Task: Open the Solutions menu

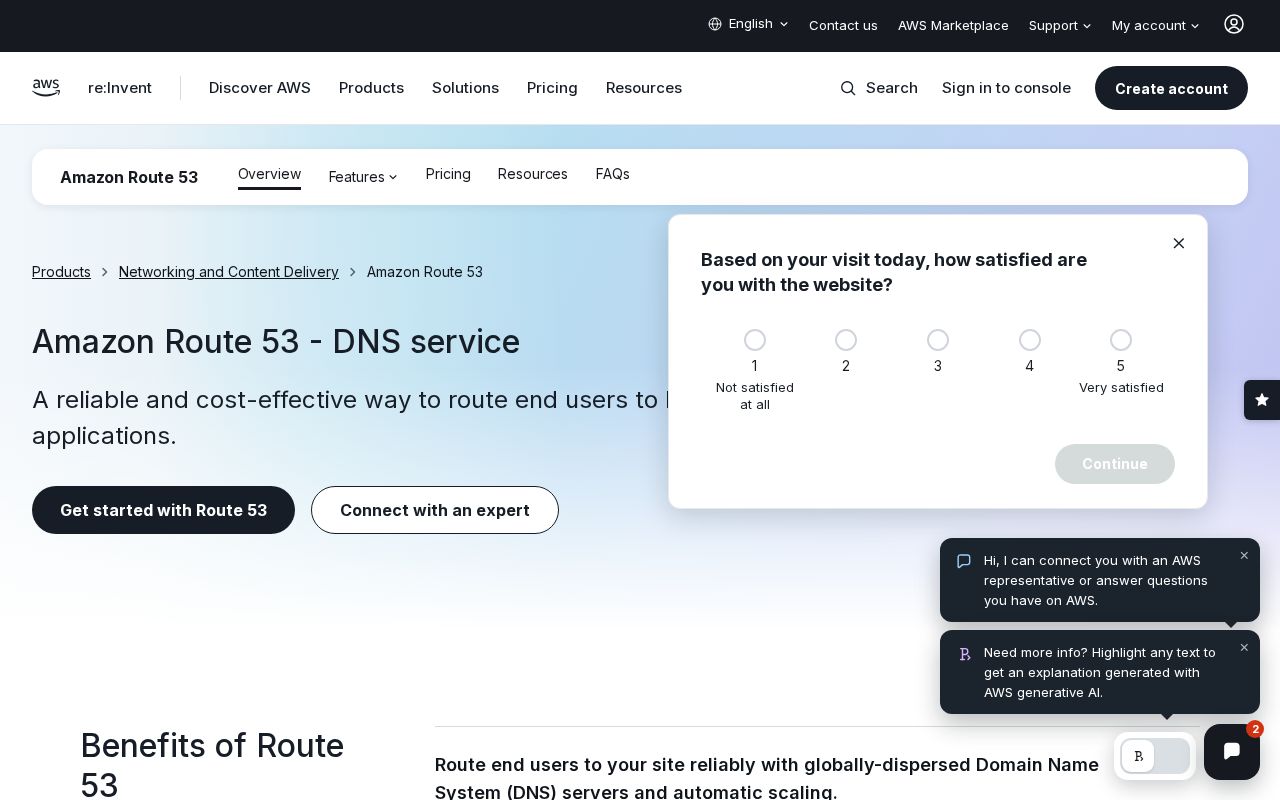Action: [465, 88]
